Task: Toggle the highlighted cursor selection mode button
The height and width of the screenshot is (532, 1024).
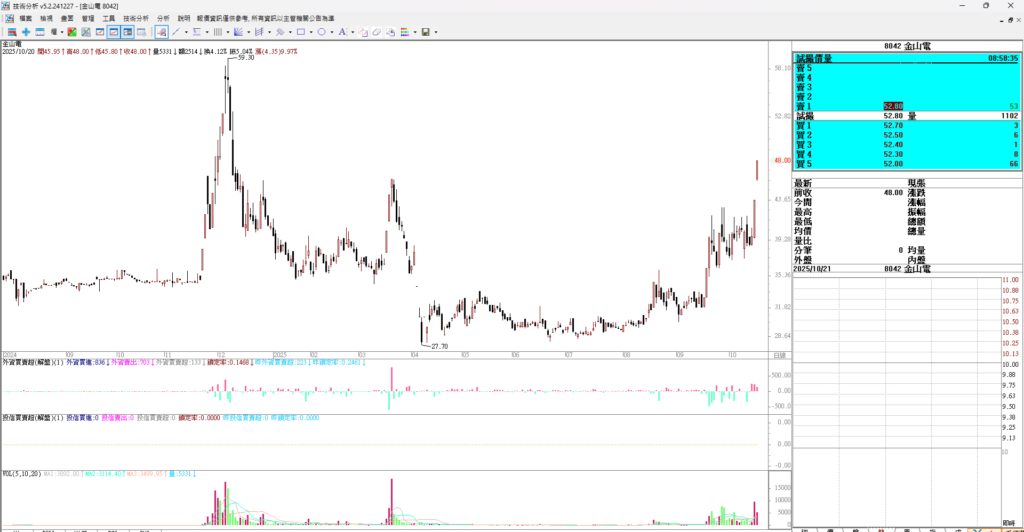Action: click(x=161, y=32)
